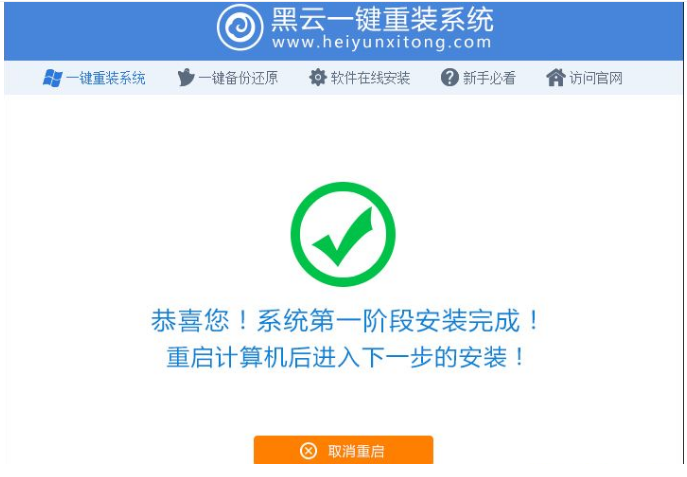Click the swirl cloud logo in header
This screenshot has width=687, height=477.
click(x=240, y=28)
